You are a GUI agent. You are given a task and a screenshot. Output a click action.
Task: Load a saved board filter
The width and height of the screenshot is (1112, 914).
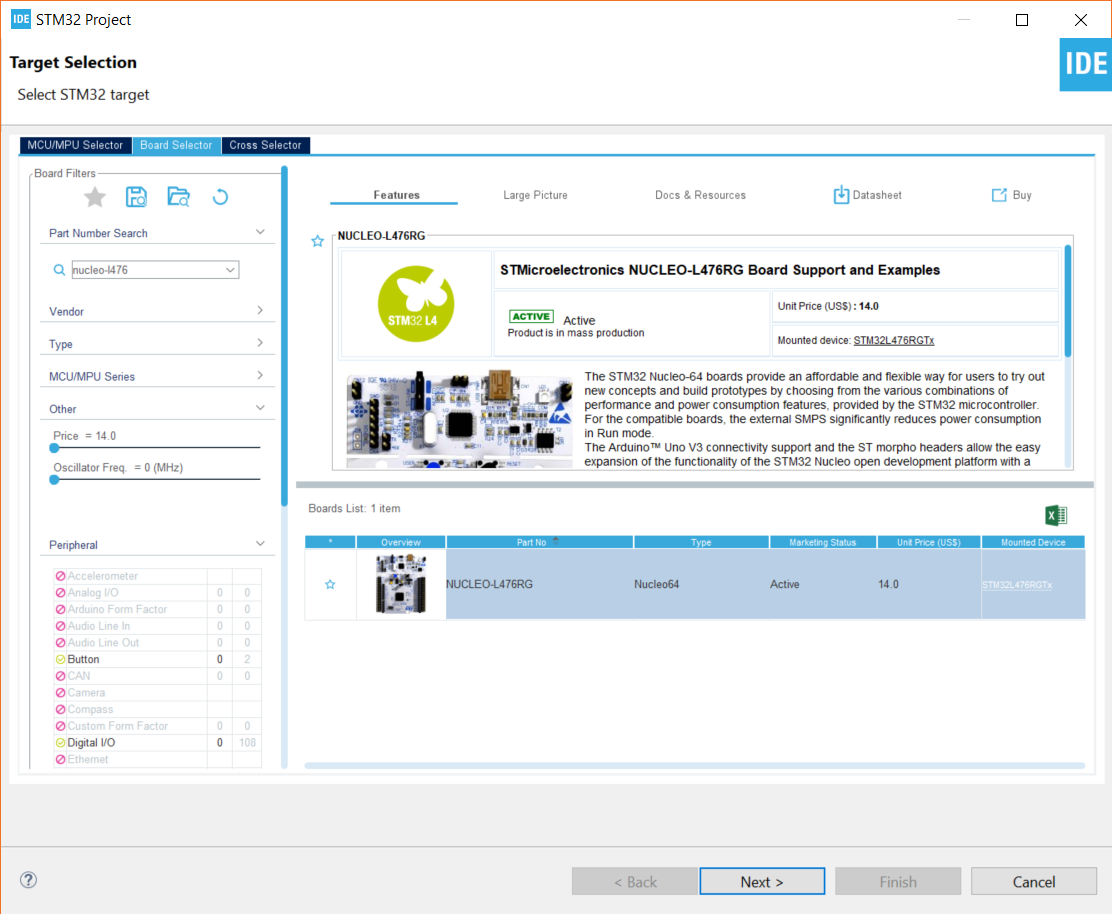pos(178,197)
